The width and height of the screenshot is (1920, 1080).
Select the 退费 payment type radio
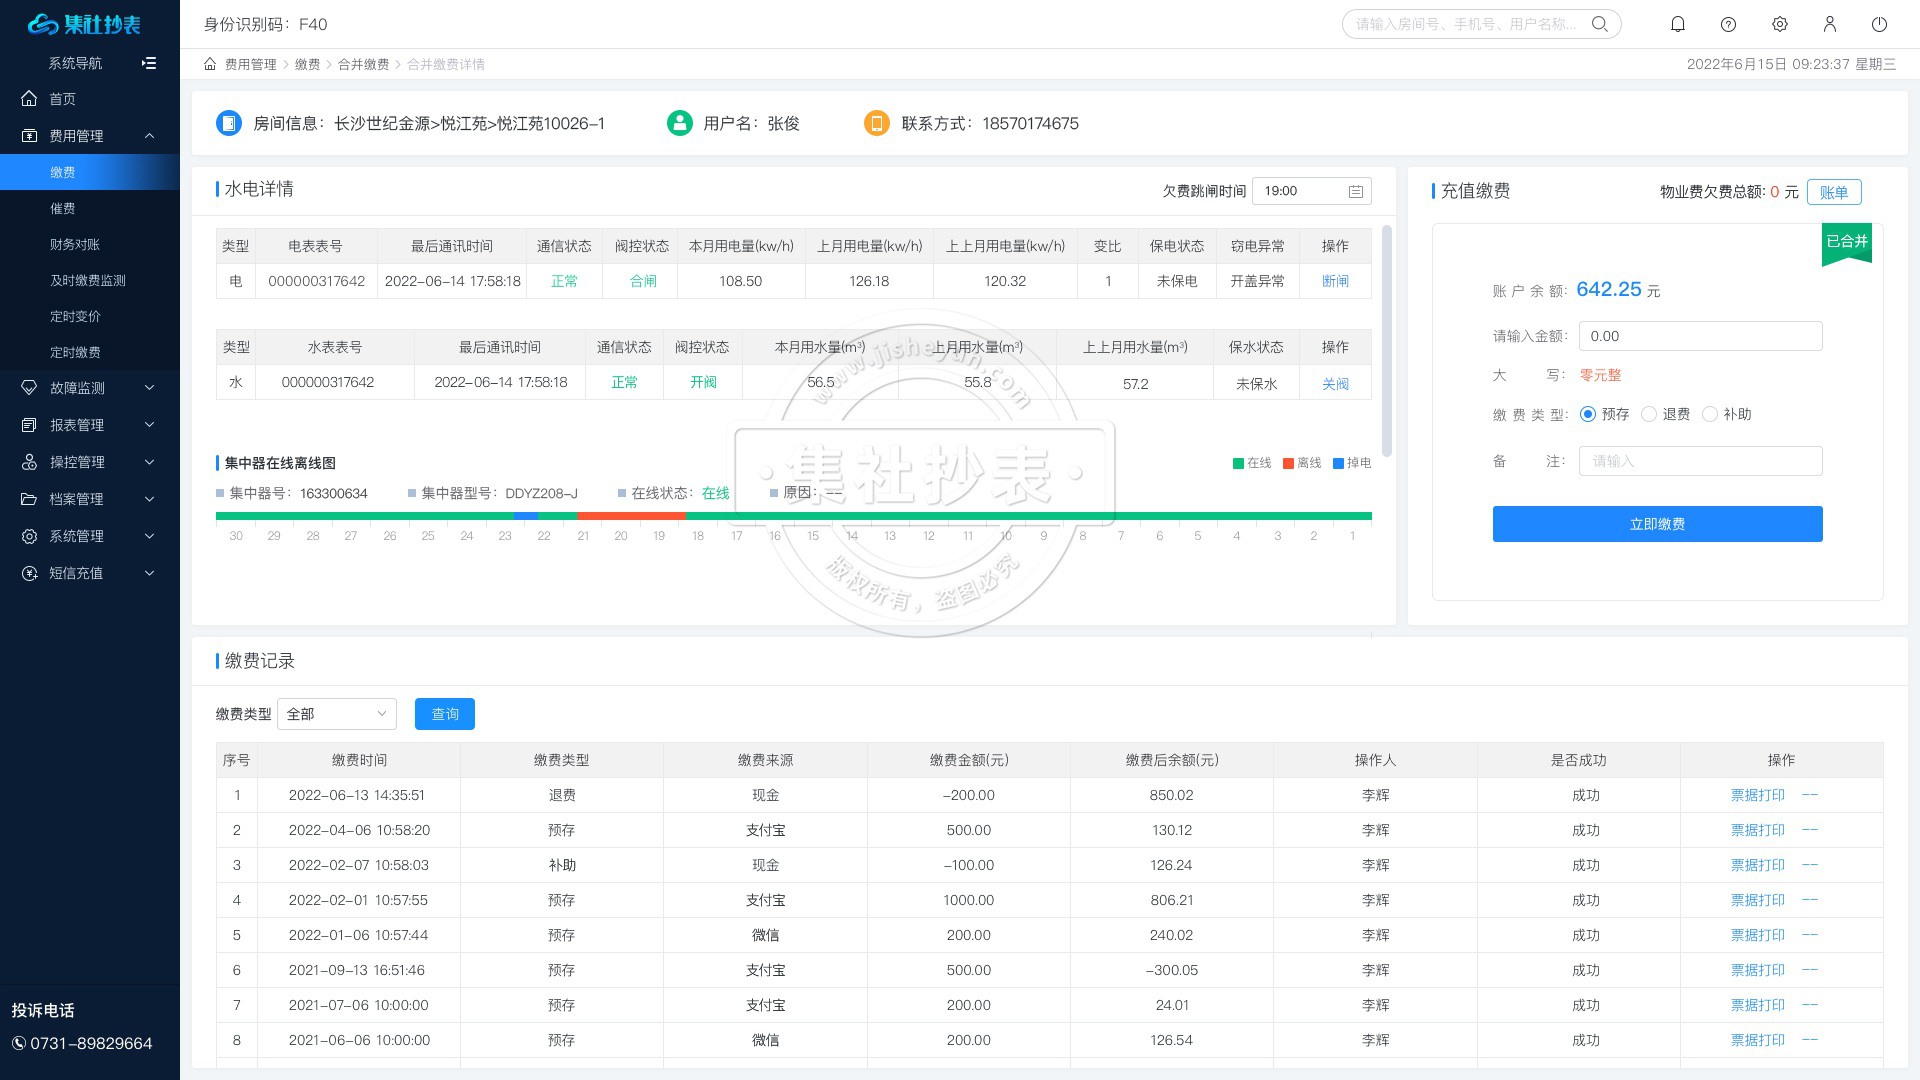click(x=1649, y=414)
